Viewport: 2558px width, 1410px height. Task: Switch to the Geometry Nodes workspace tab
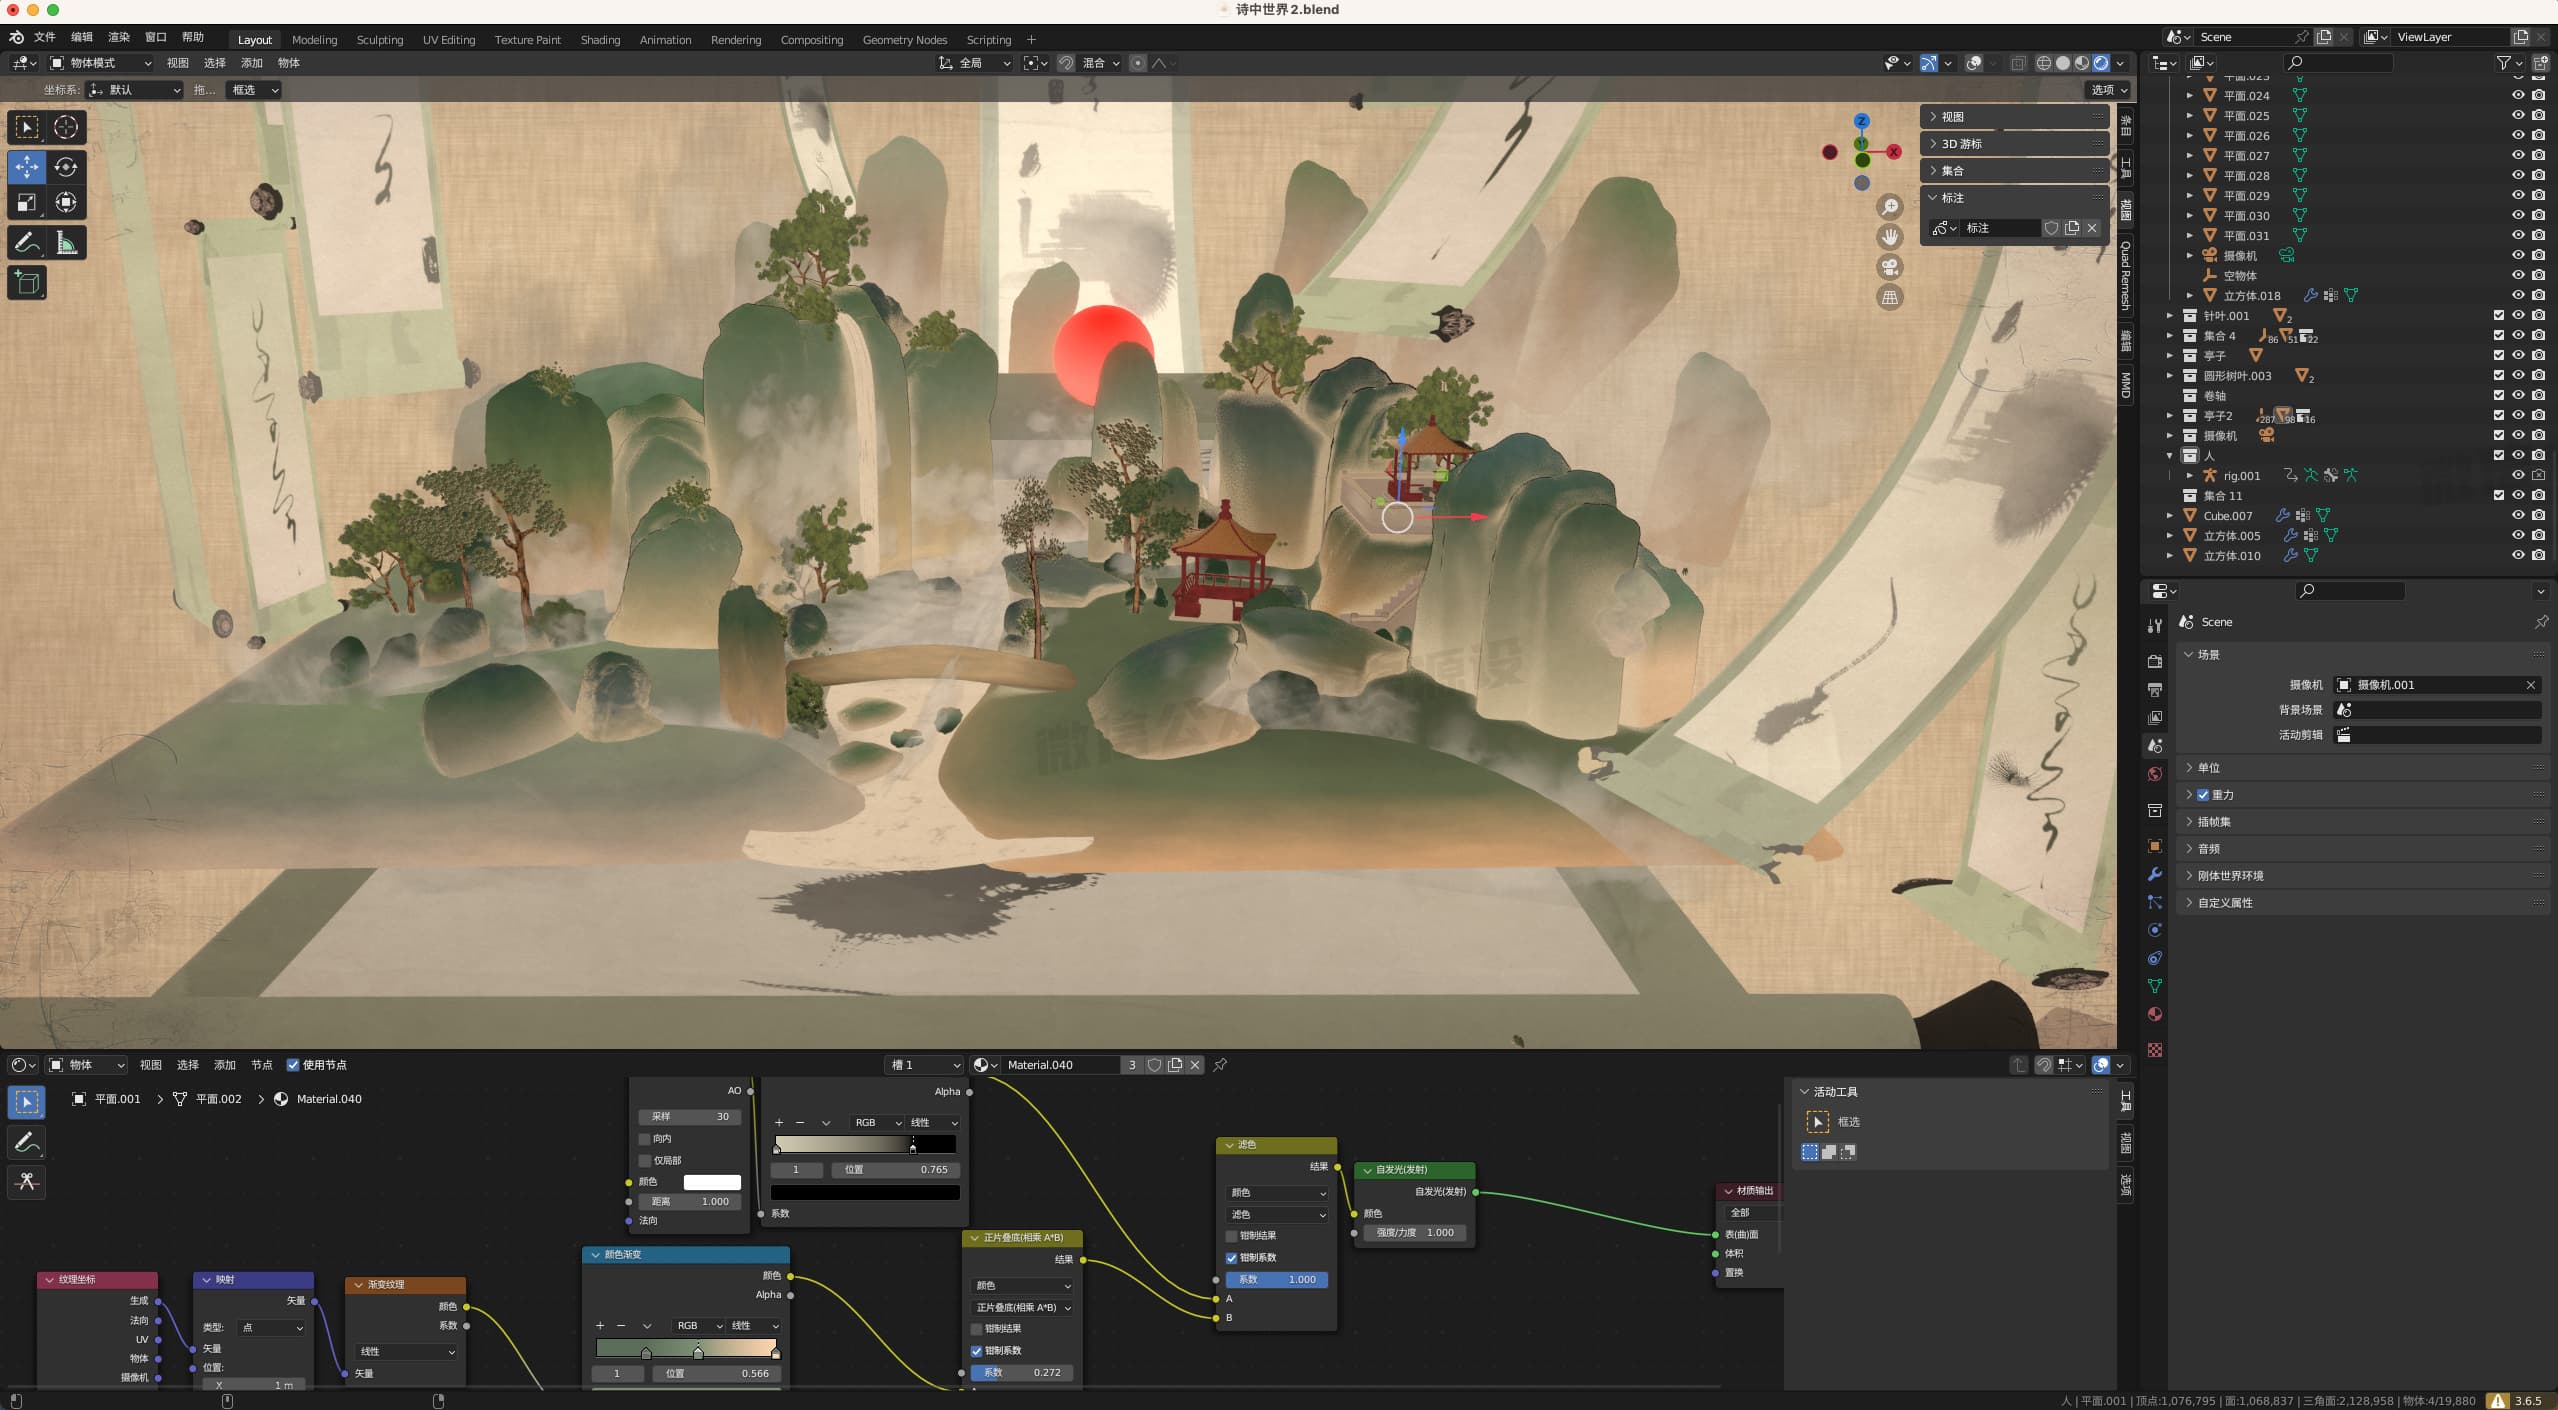coord(904,40)
